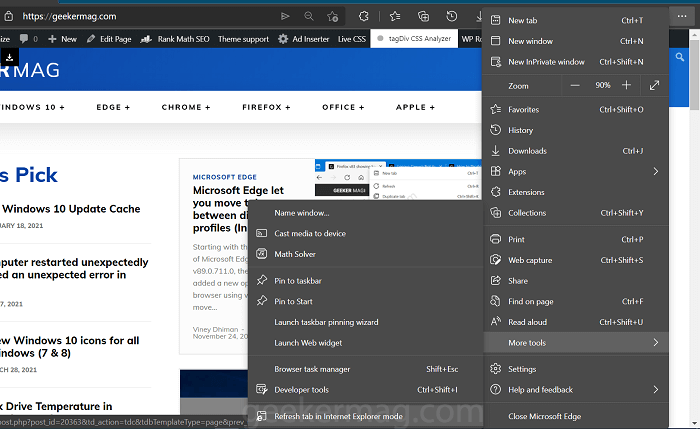The width and height of the screenshot is (700, 429).
Task: Click the toolbar Extensions puzzle icon
Action: 364,17
